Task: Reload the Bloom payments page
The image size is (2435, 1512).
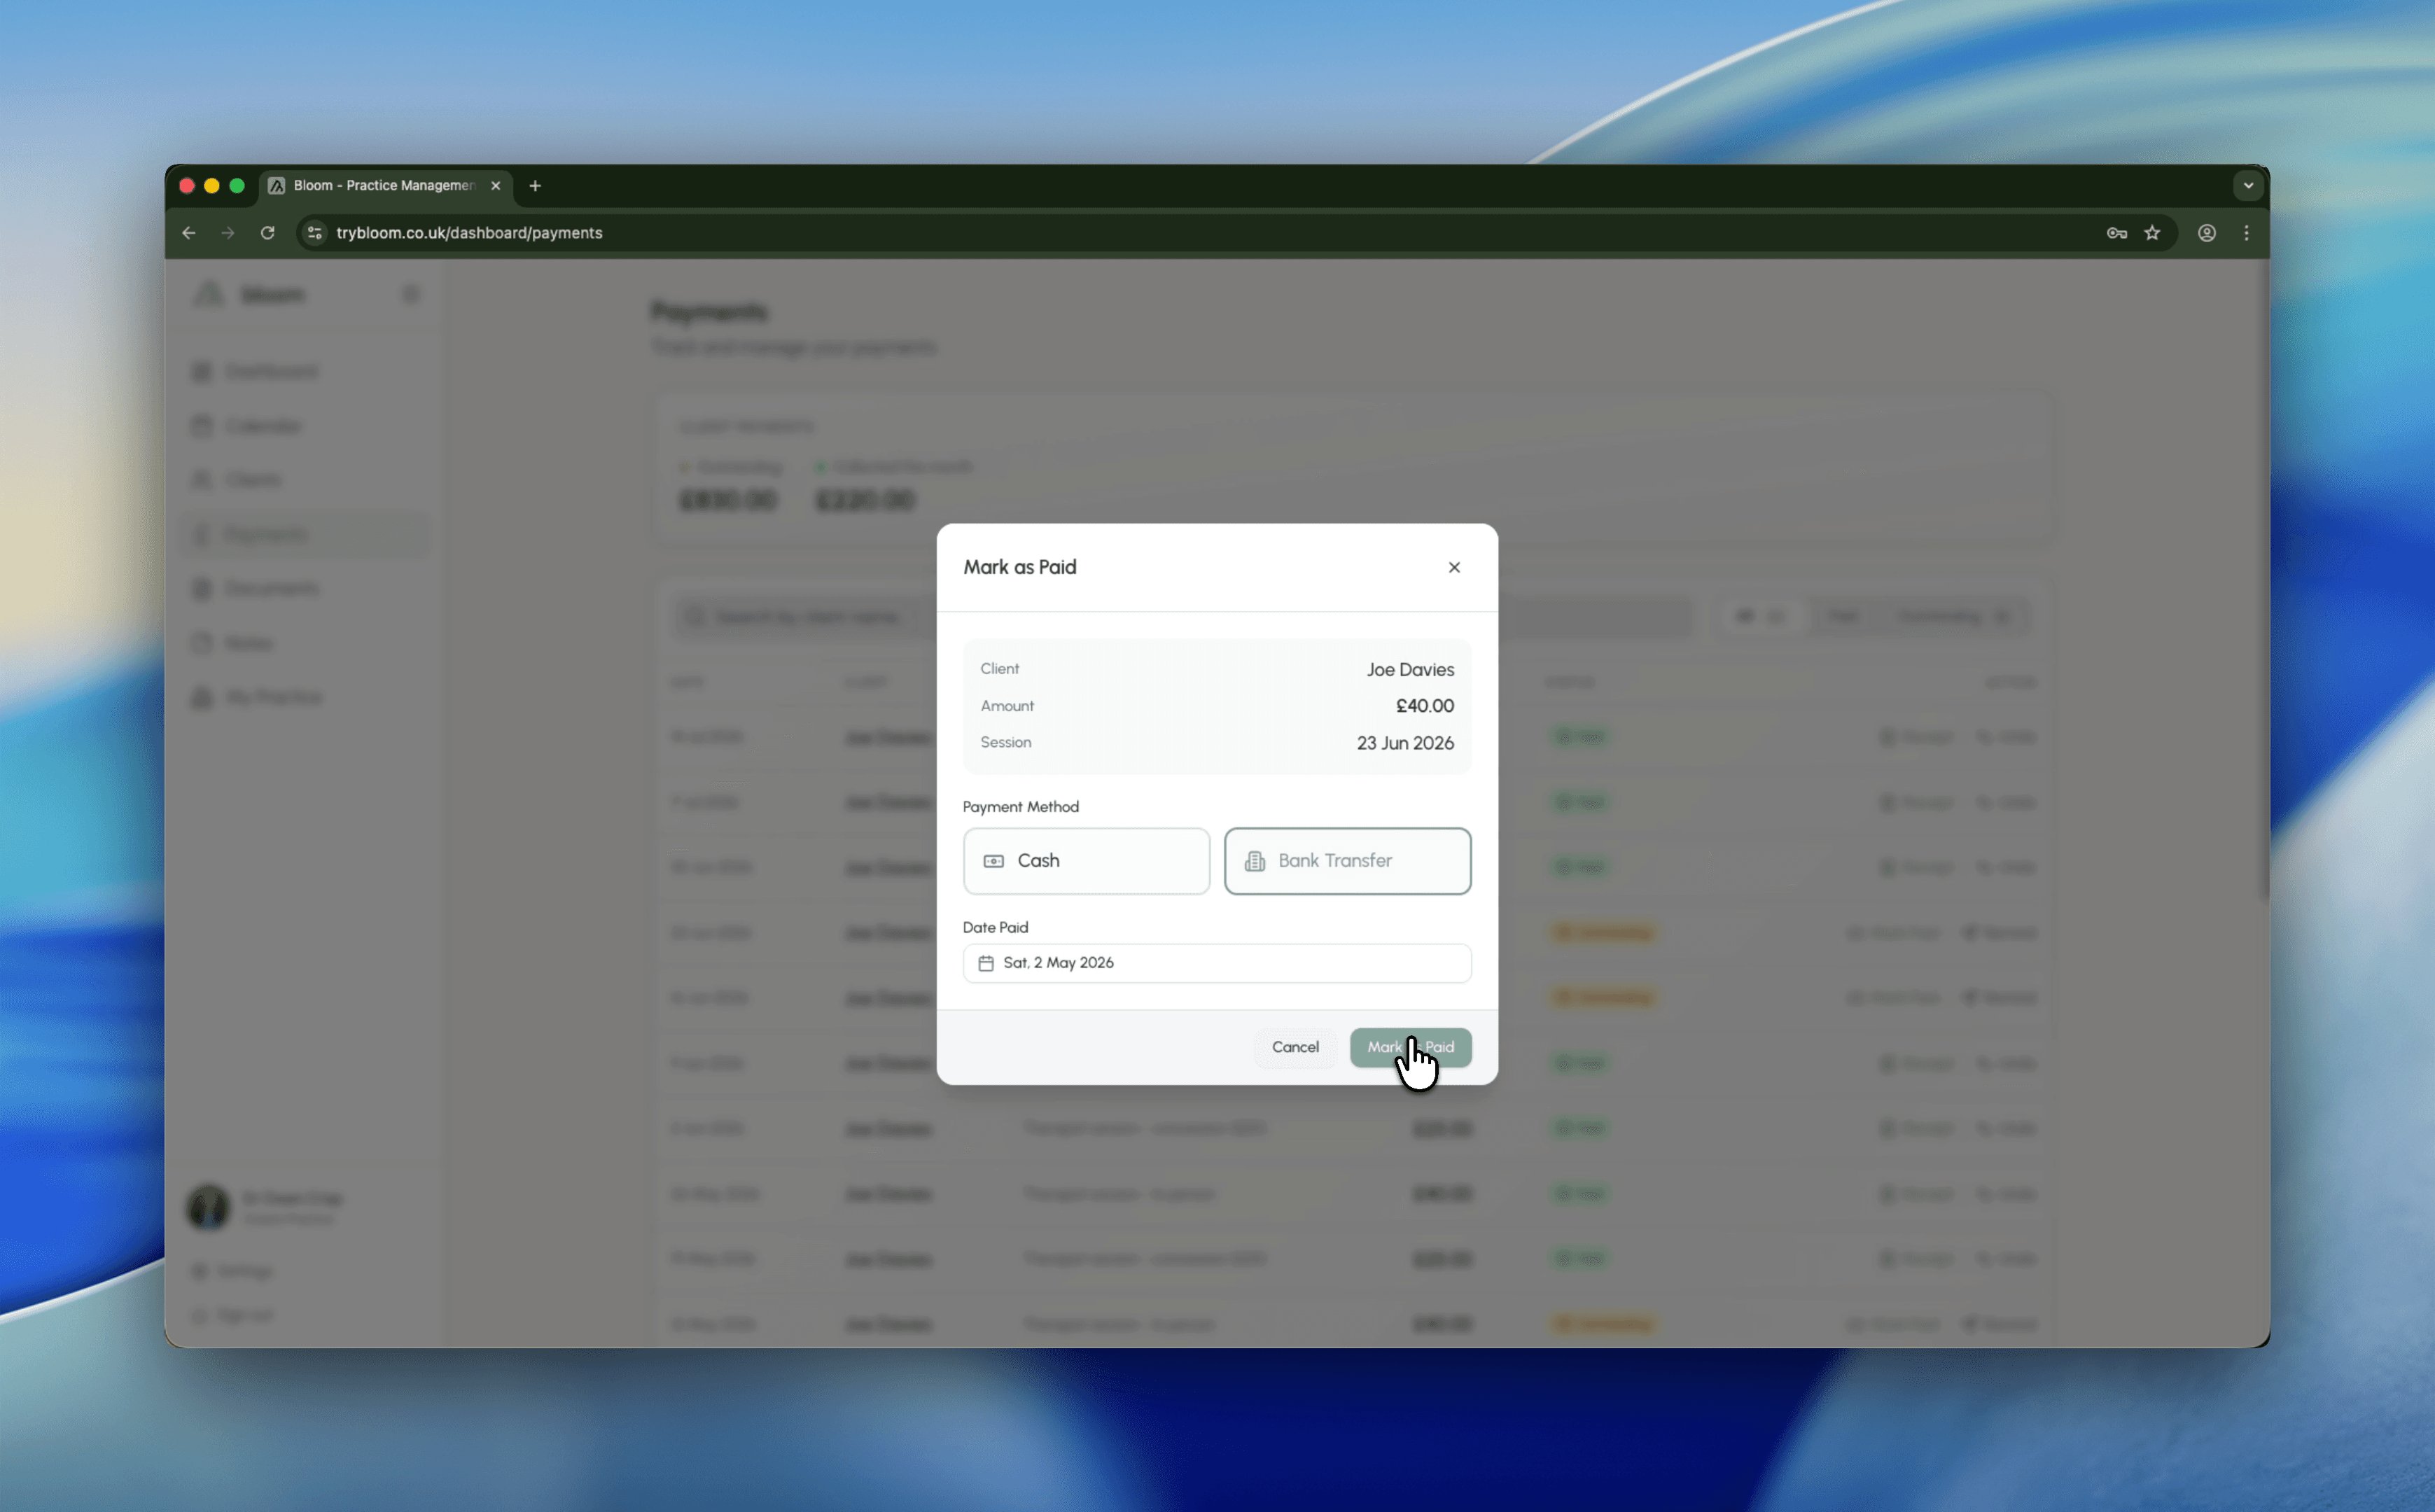Action: [x=267, y=233]
